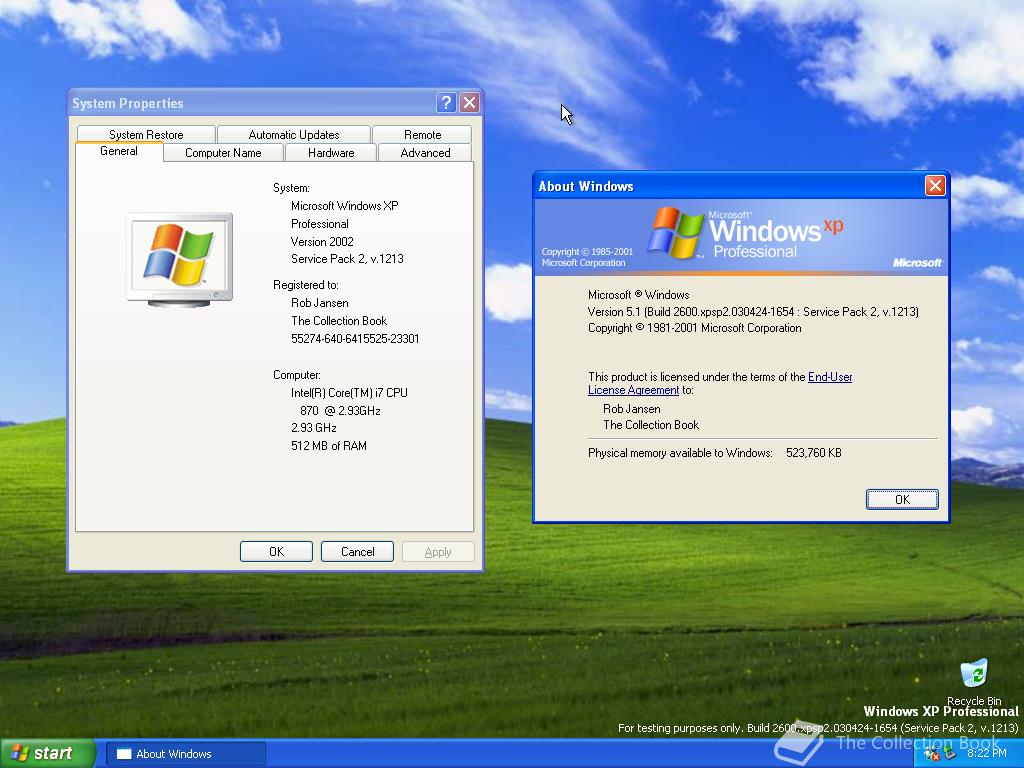Click the Apply button in System Properties

pos(438,551)
